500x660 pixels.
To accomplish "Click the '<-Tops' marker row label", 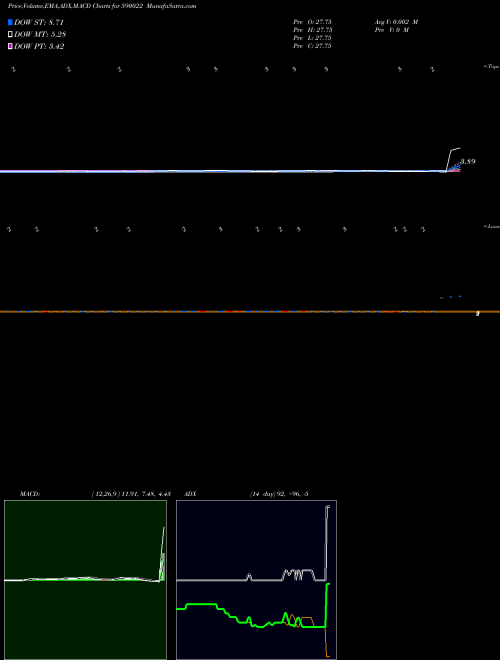I will (x=491, y=67).
